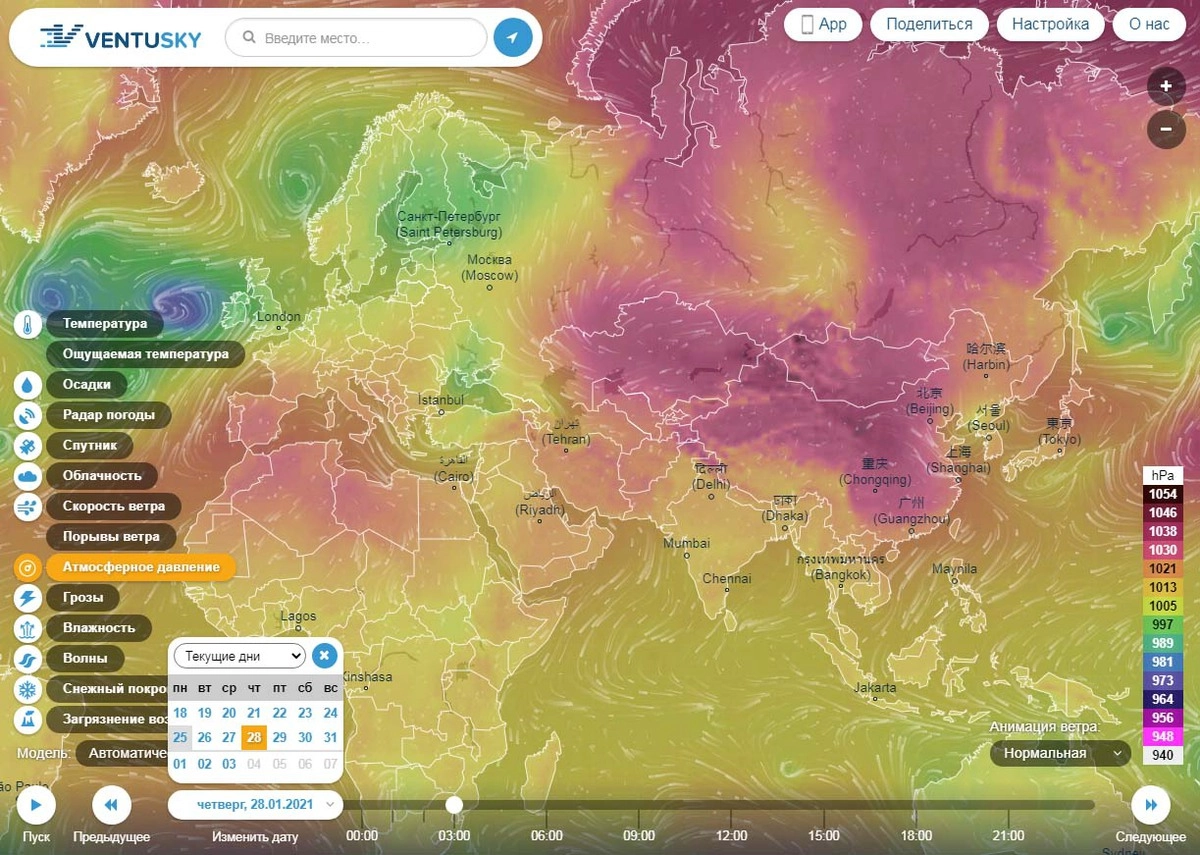
Task: Open the date selector четверг, 28.01.2021
Action: (255, 805)
